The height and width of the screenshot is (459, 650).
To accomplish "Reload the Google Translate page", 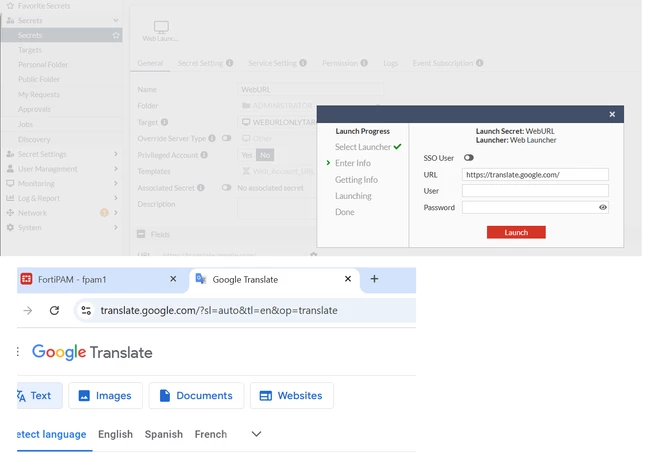I will point(54,310).
